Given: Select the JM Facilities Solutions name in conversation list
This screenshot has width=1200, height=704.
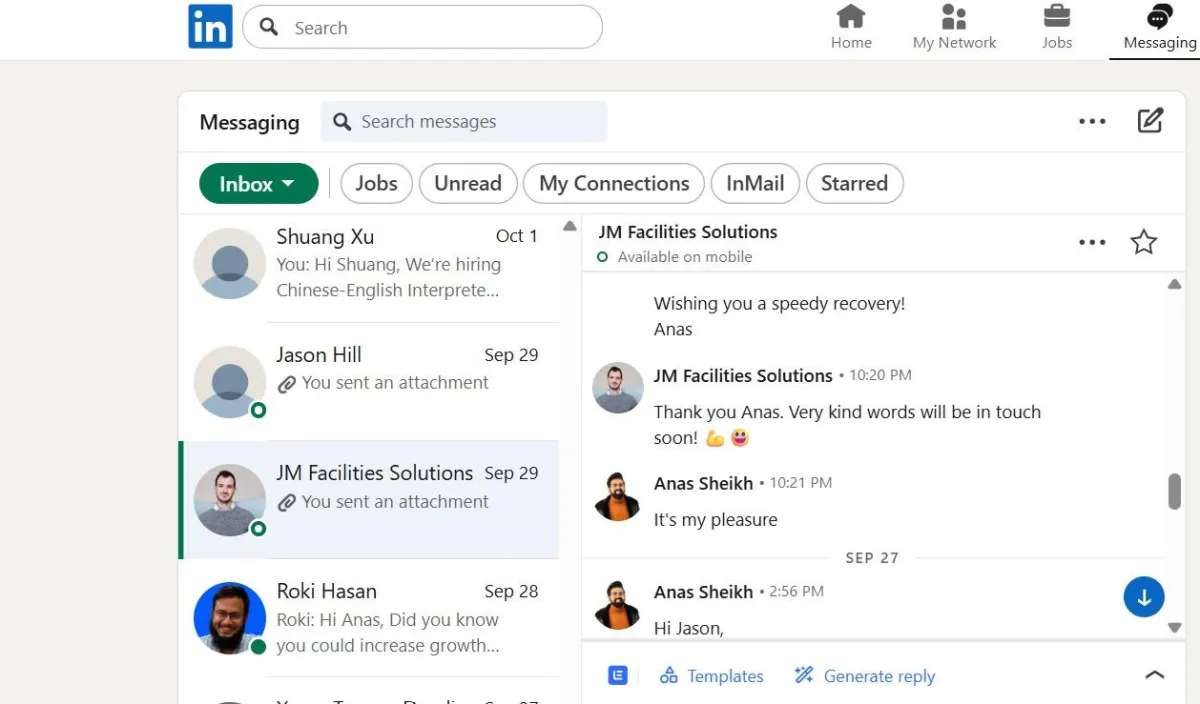Looking at the screenshot, I should coord(375,473).
